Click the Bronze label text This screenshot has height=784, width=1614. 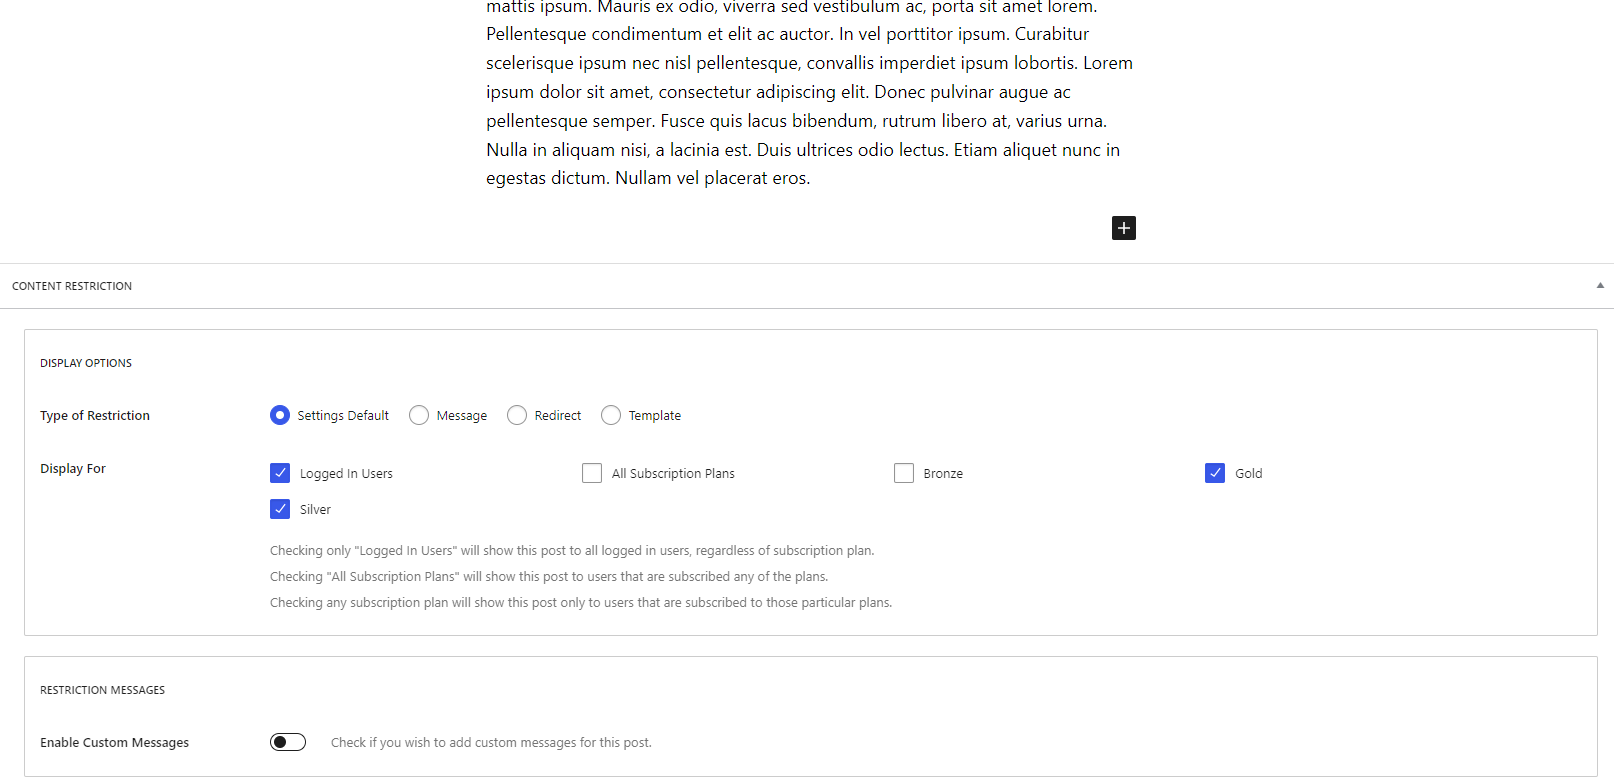click(943, 474)
